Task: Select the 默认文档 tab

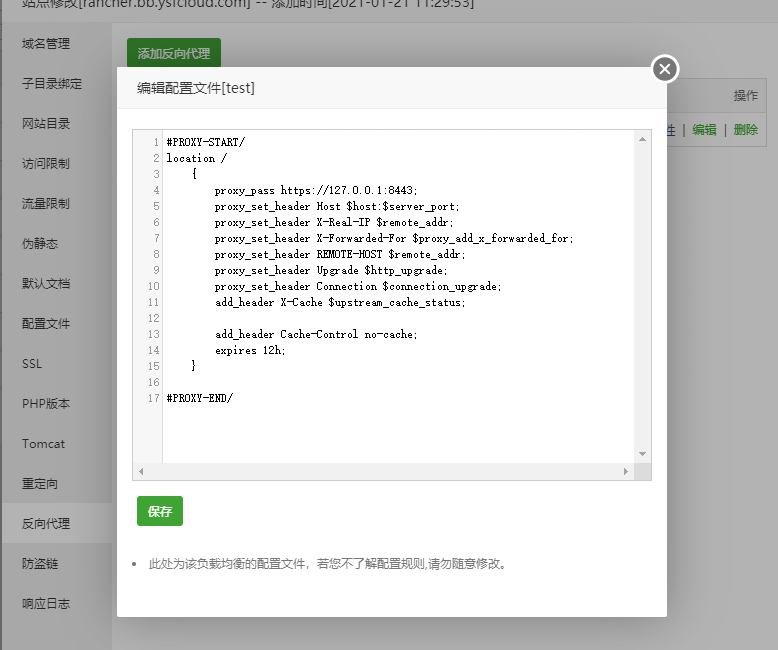Action: pos(46,284)
